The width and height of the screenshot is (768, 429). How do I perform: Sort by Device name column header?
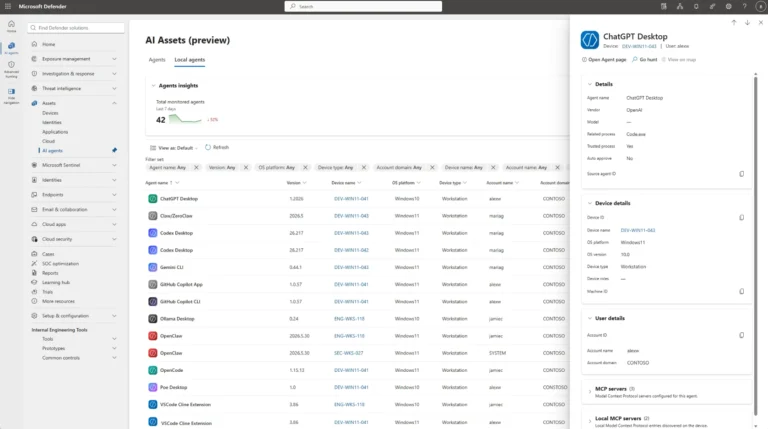pos(346,183)
